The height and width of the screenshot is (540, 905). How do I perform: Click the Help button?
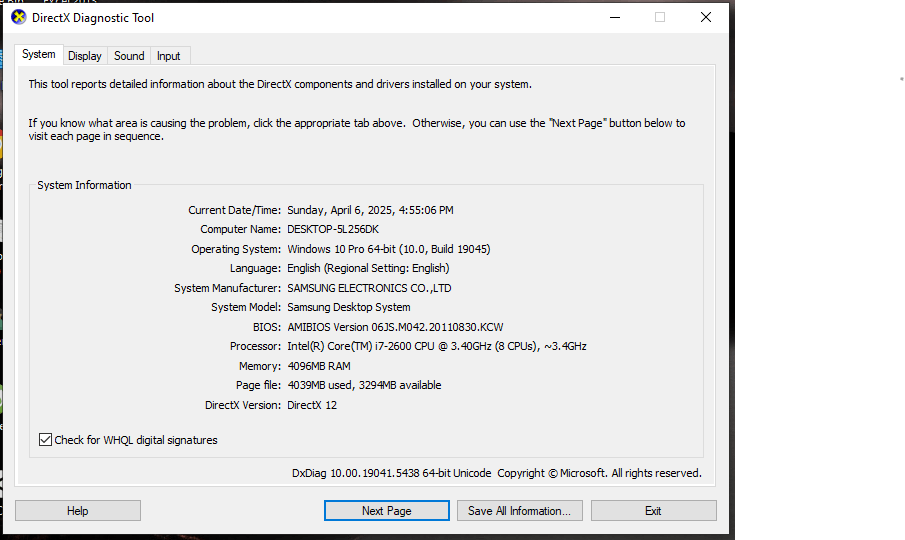click(x=77, y=511)
